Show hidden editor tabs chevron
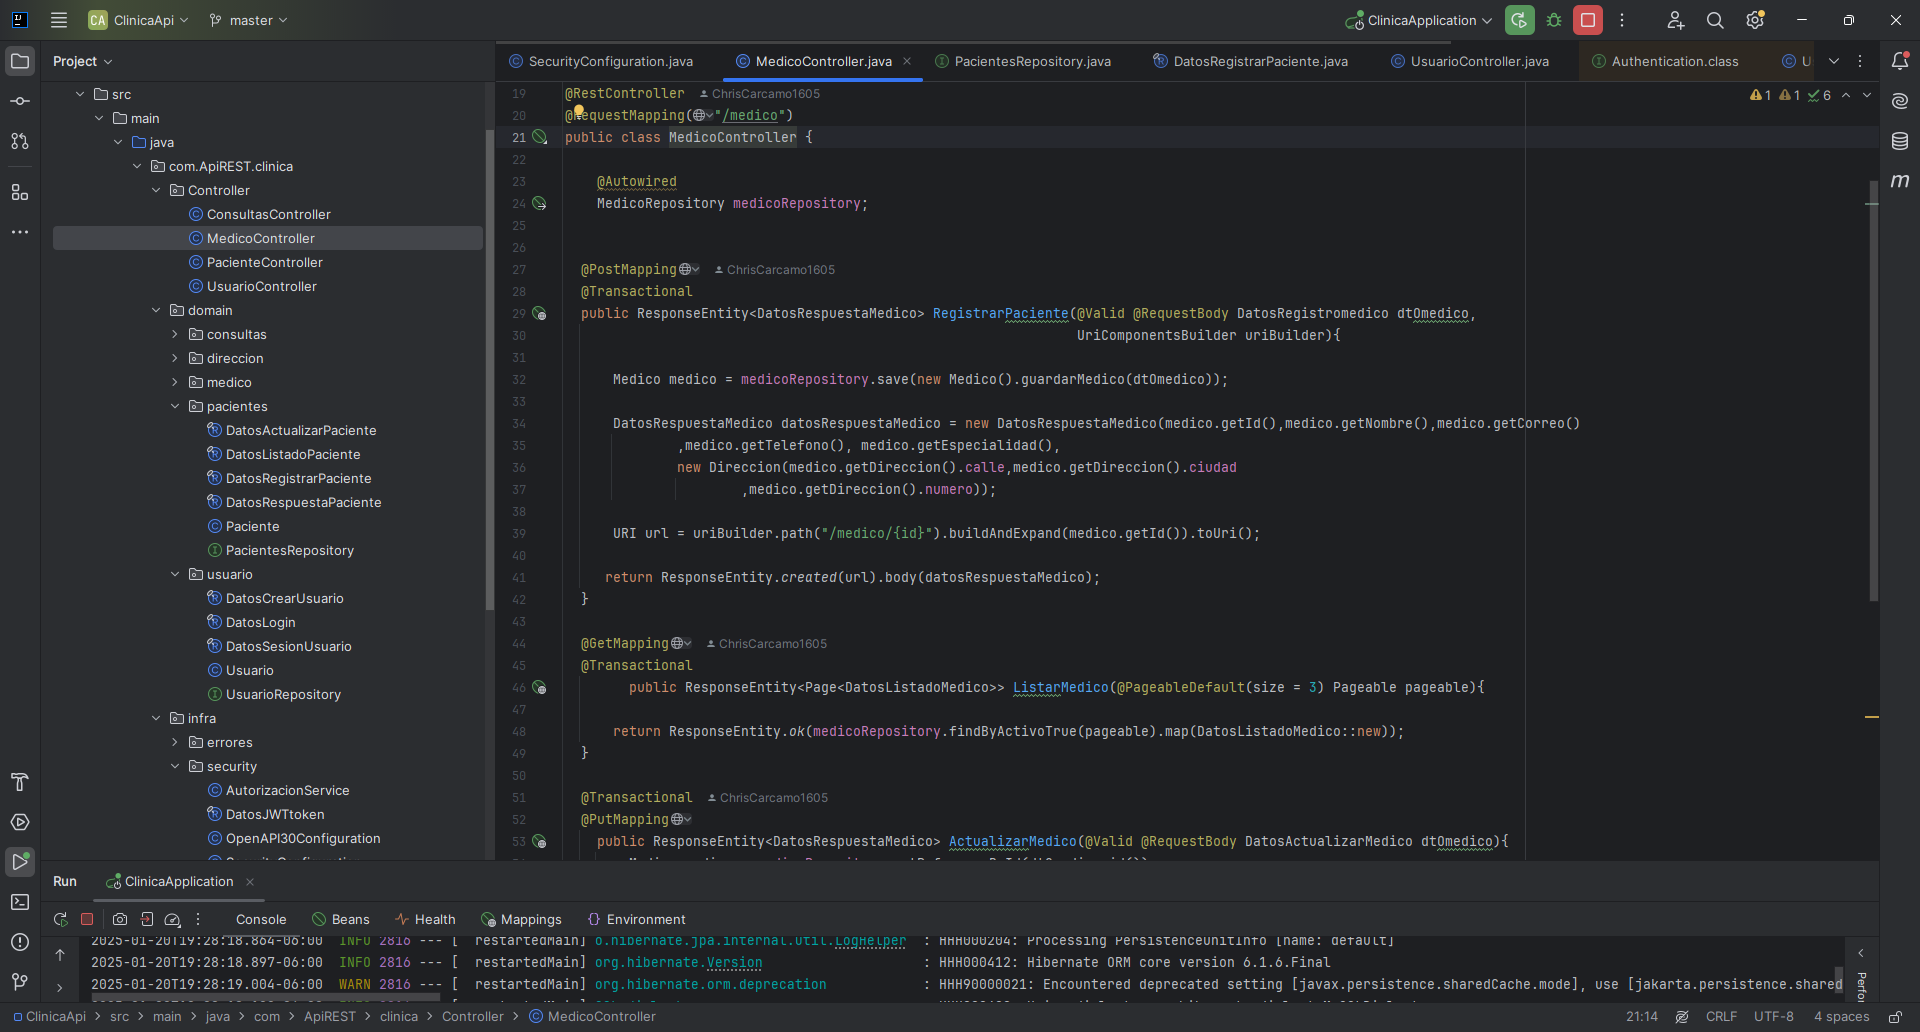Screen dimensions: 1920x1032 click(1834, 61)
